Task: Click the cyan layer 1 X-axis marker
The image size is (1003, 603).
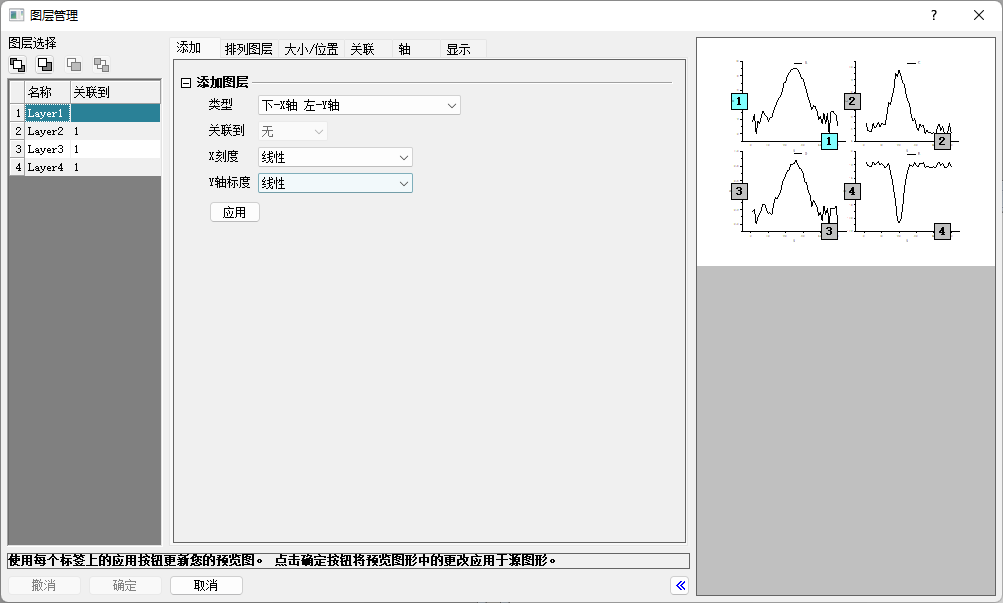Action: coord(829,141)
